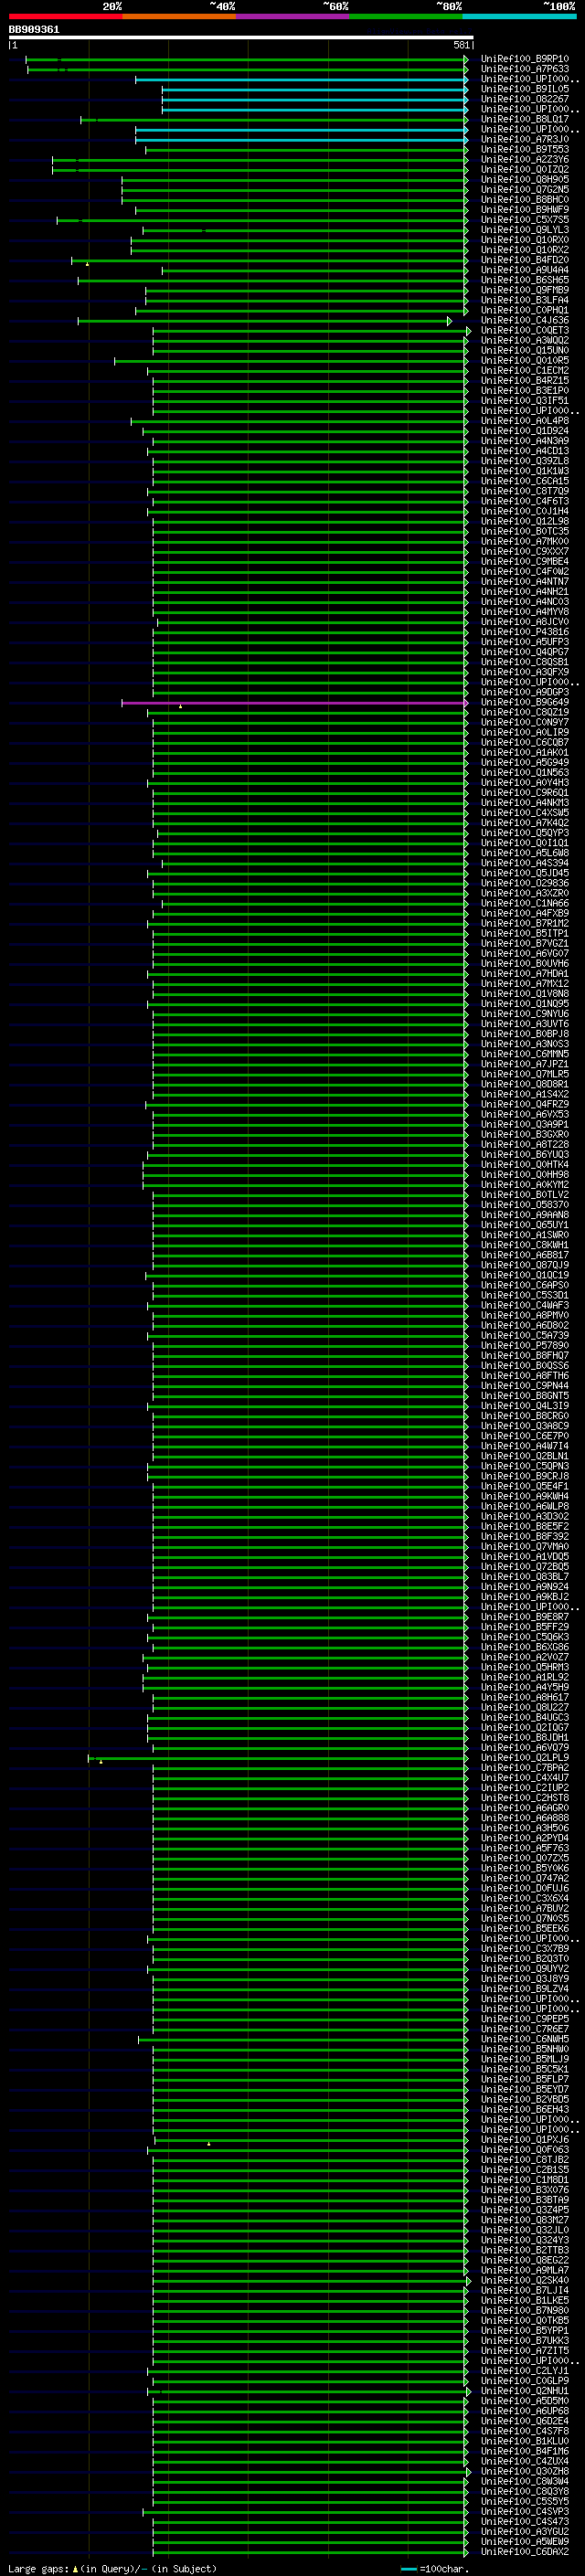Click the red ~20% identity legend bar
This screenshot has height=2576, width=585.
coord(65,16)
